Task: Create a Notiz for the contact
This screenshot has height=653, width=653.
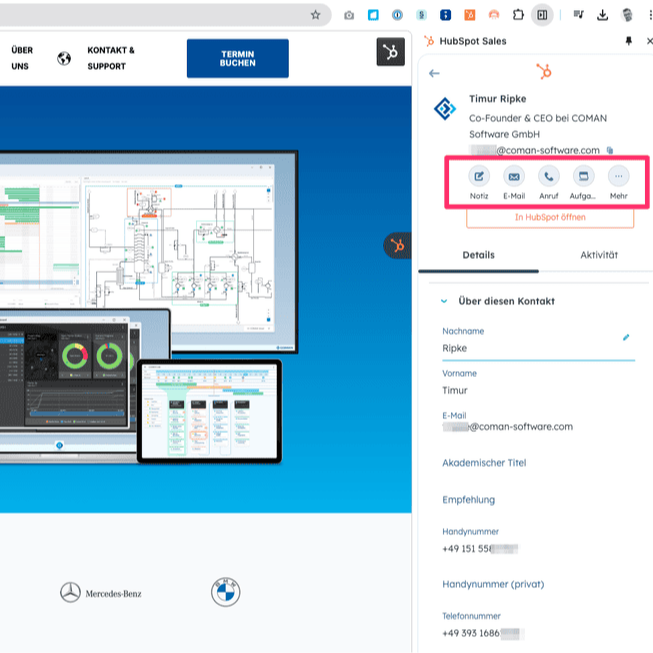Action: tap(479, 183)
